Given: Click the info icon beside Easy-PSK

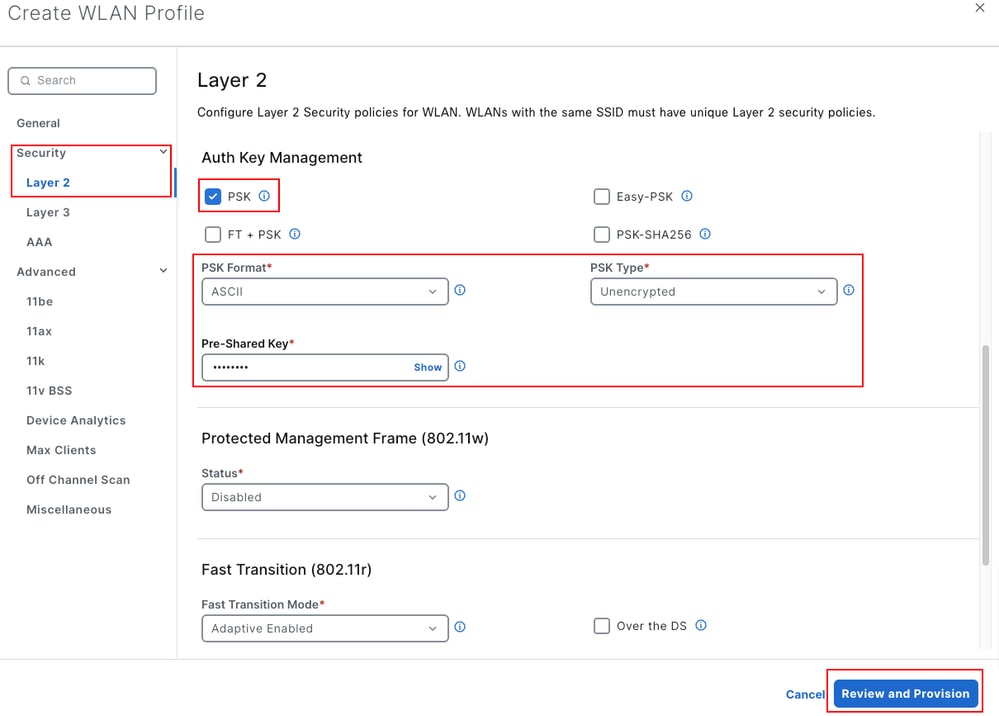Looking at the screenshot, I should point(687,196).
